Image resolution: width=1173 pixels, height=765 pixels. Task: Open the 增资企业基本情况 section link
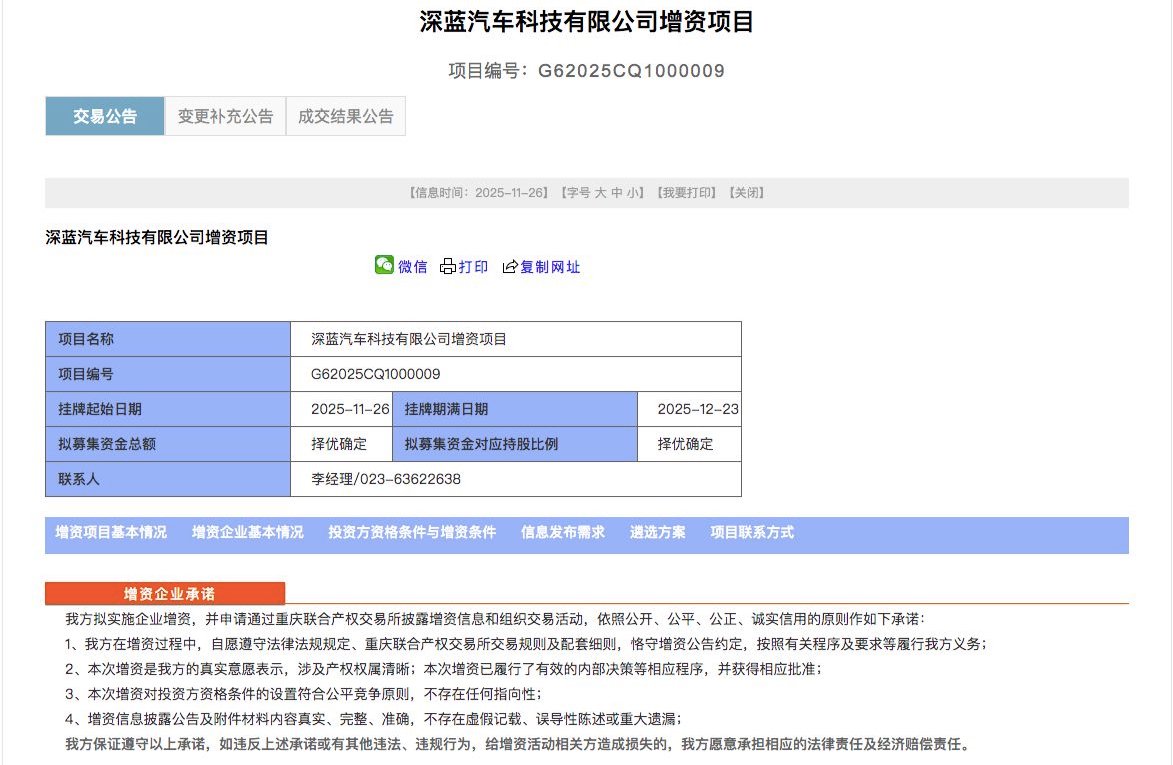tap(249, 532)
